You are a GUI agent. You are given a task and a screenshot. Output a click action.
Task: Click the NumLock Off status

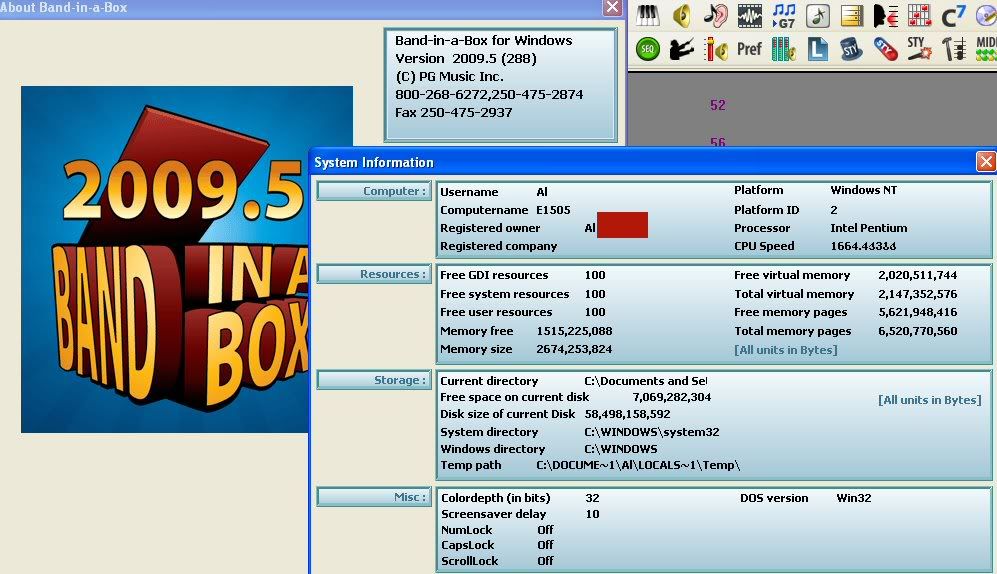coord(545,530)
